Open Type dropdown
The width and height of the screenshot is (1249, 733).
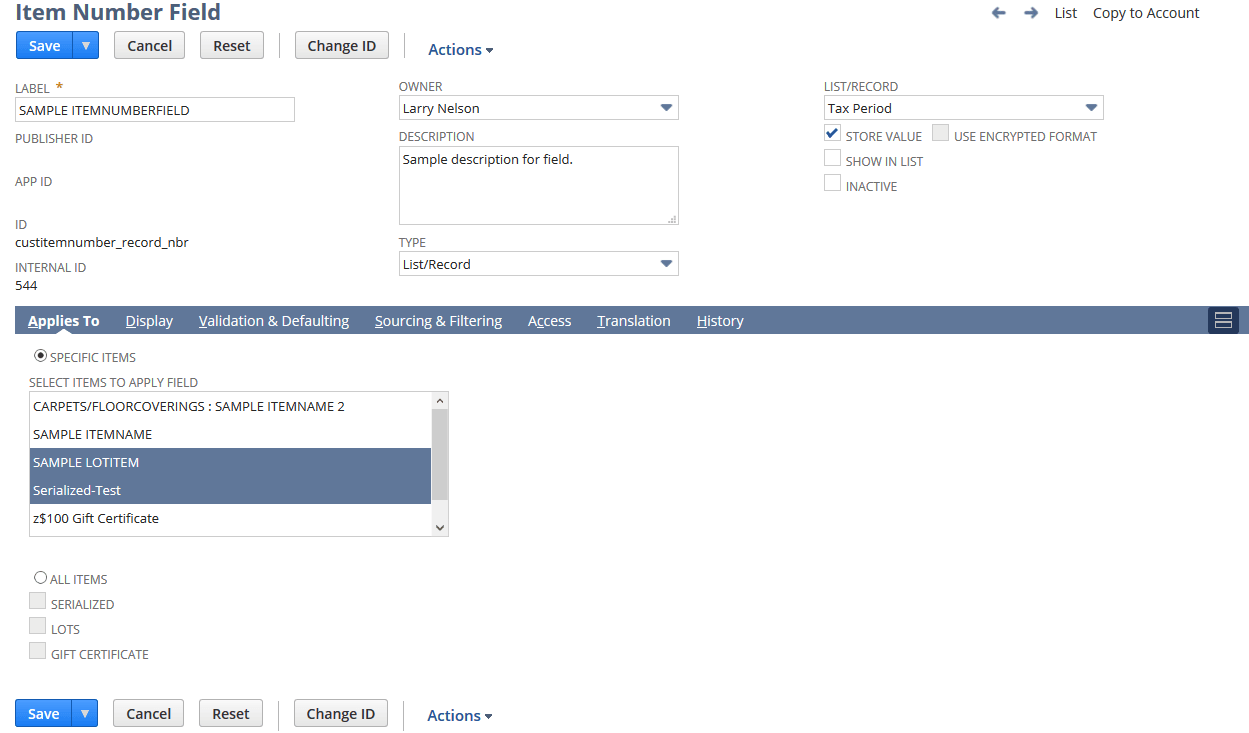(x=666, y=264)
